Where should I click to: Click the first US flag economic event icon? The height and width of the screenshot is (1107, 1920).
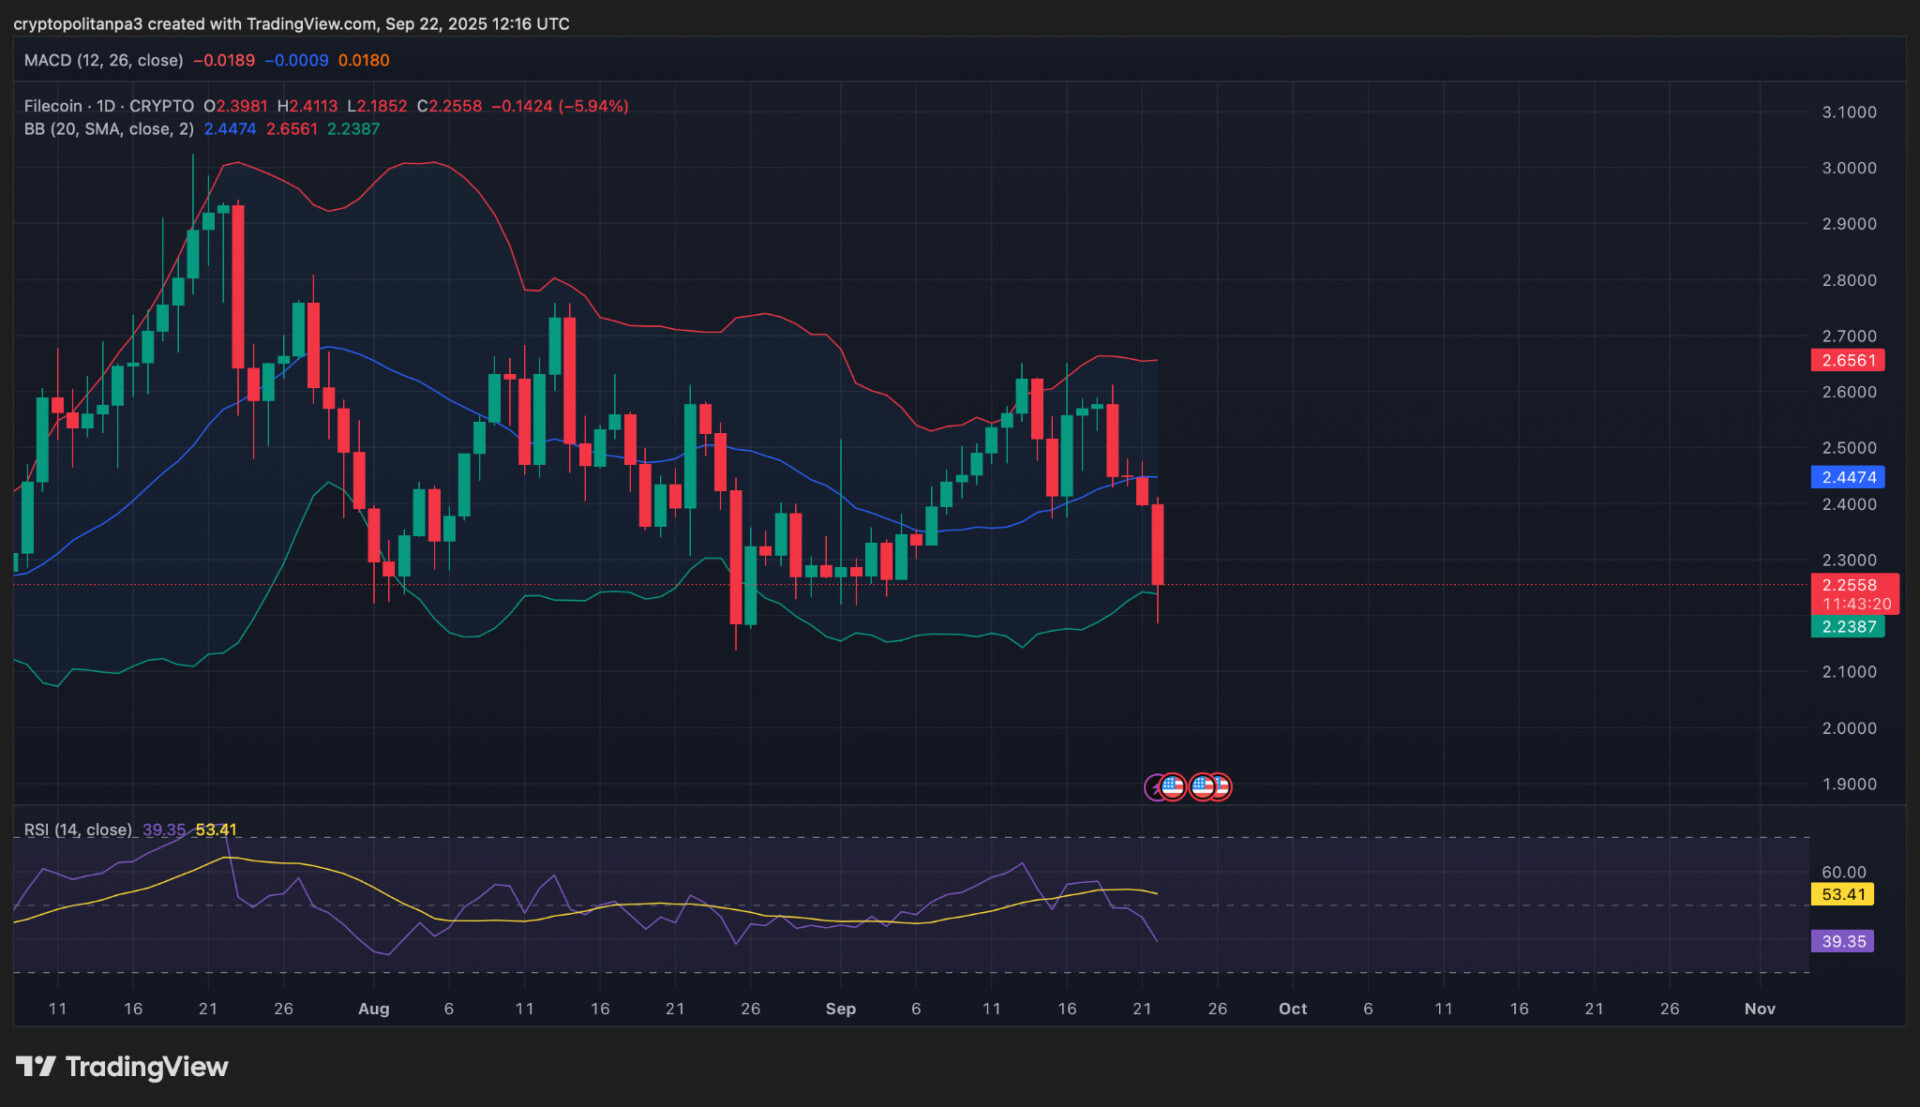(x=1173, y=787)
